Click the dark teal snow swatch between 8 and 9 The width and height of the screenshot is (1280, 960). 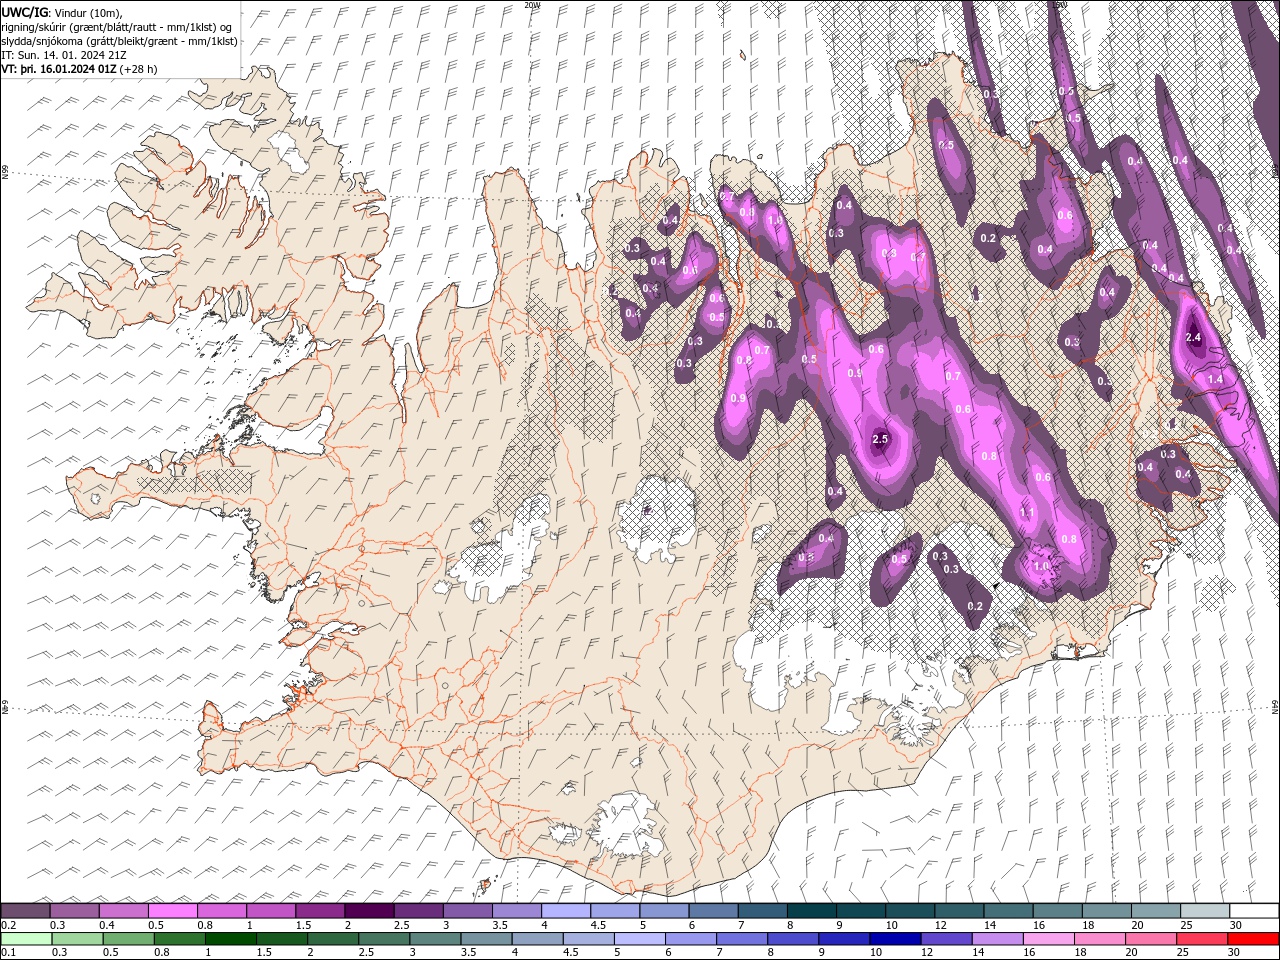[x=812, y=911]
